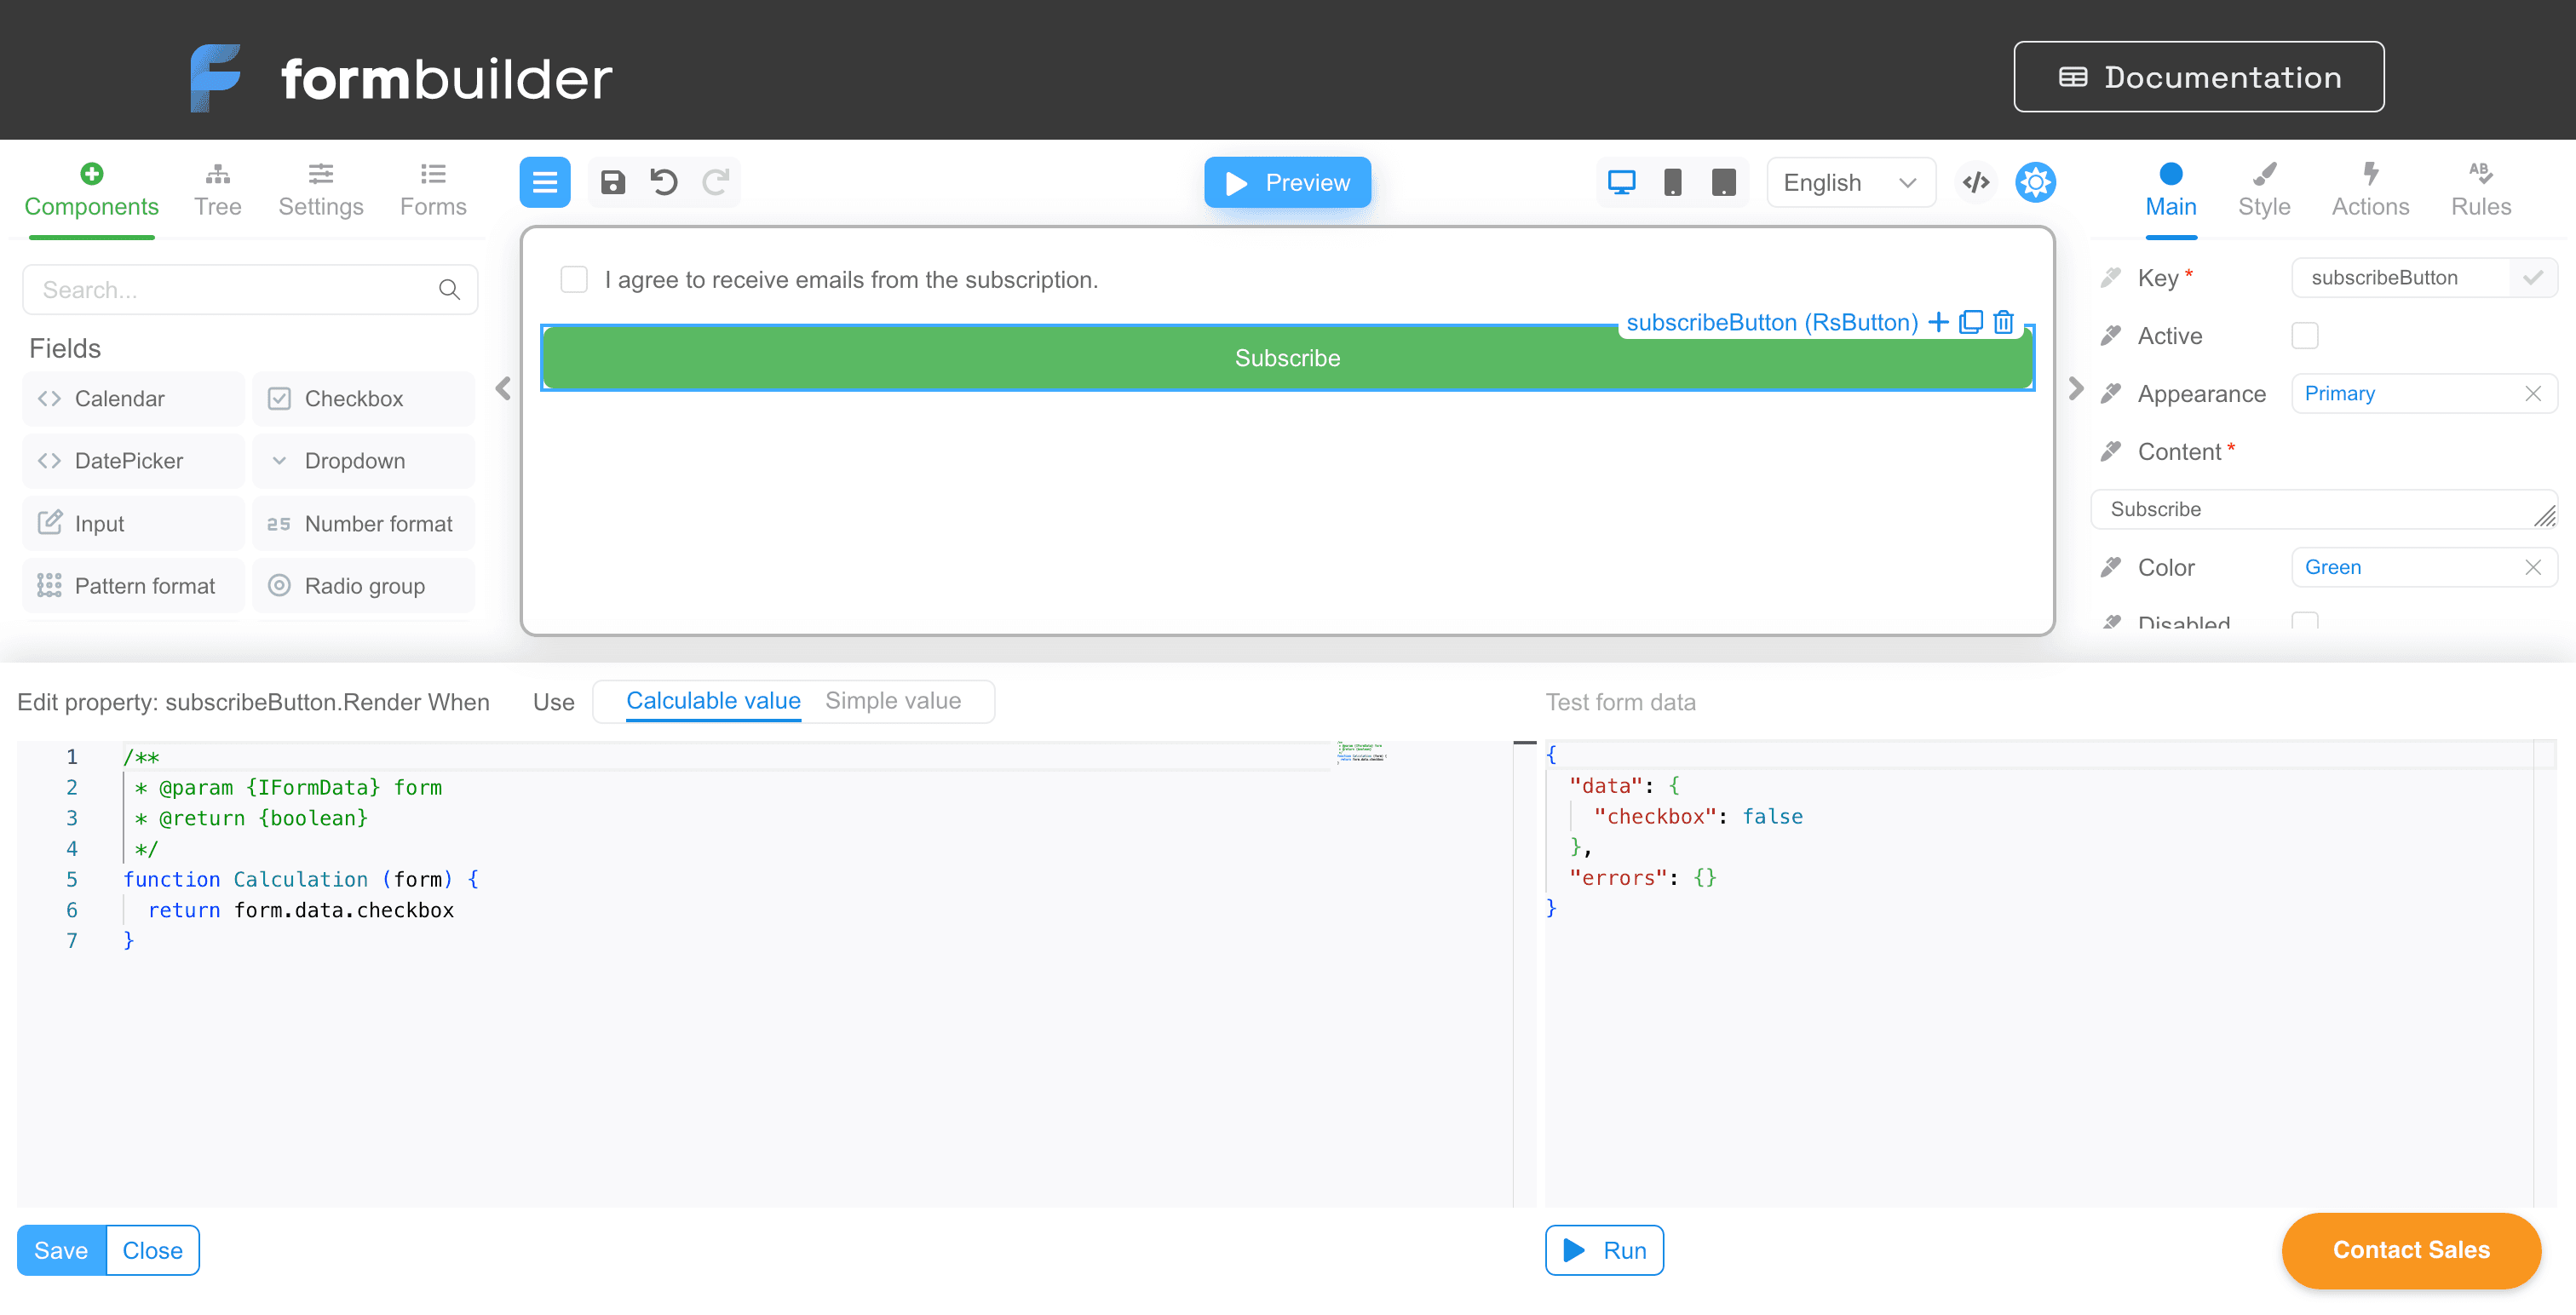Screen dimensions: 2576x1315
Task: Switch to desktop view mode
Action: point(1621,182)
